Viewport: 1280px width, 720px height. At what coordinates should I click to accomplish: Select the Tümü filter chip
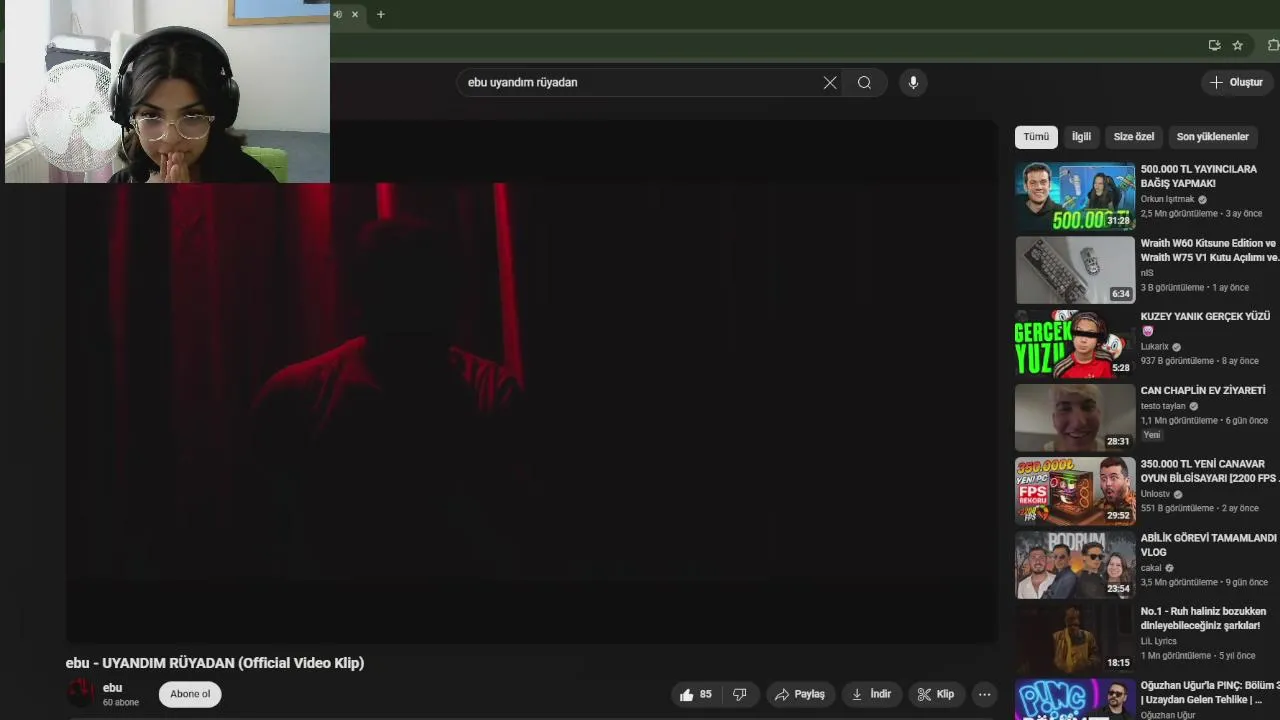tap(1036, 137)
